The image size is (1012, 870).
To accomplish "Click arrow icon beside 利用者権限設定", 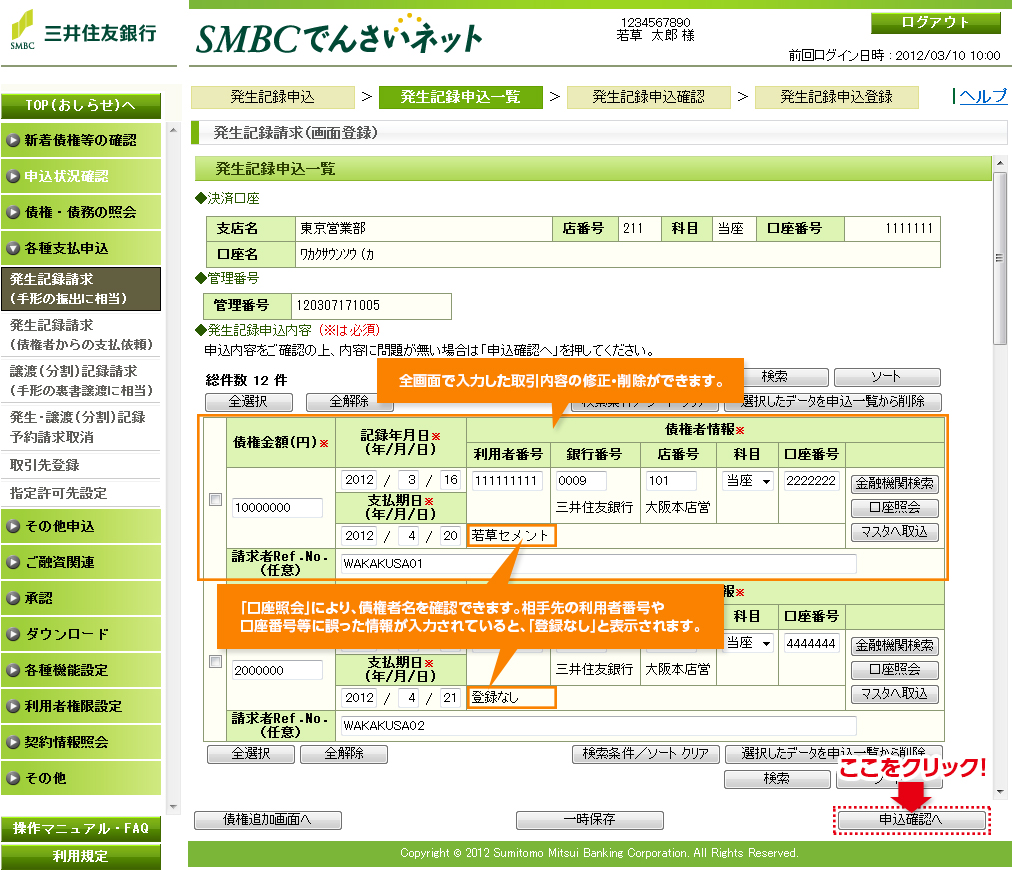I will click(13, 707).
